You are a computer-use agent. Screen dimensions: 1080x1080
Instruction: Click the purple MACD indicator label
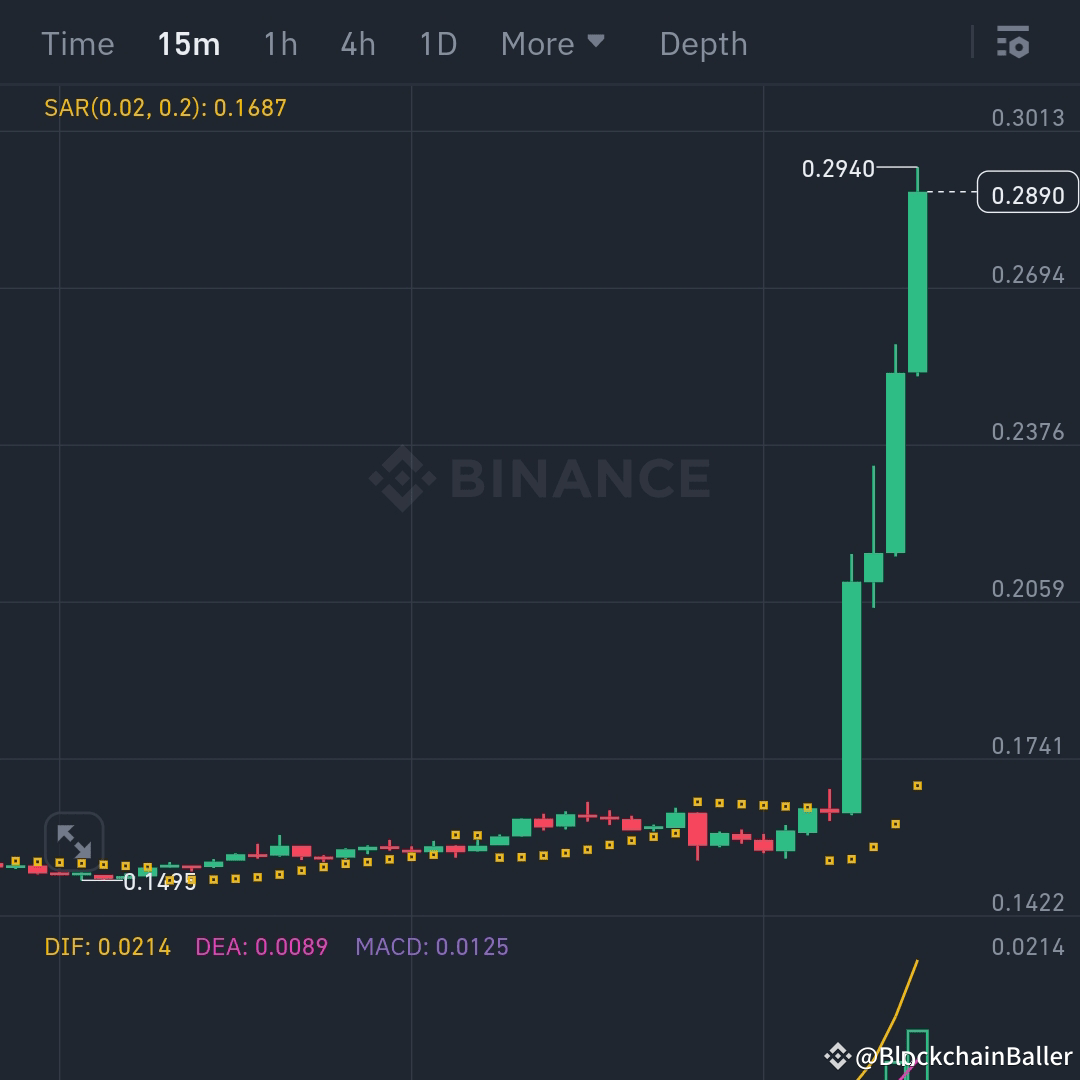coord(430,946)
